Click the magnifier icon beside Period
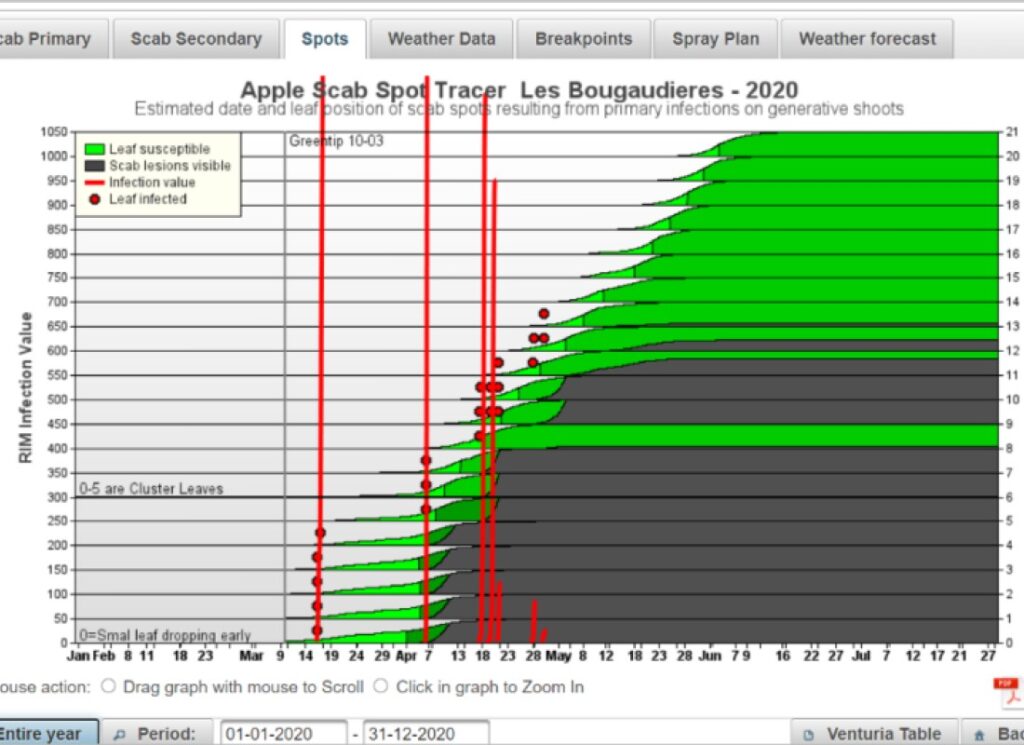Viewport: 1024px width, 745px height. [x=120, y=735]
